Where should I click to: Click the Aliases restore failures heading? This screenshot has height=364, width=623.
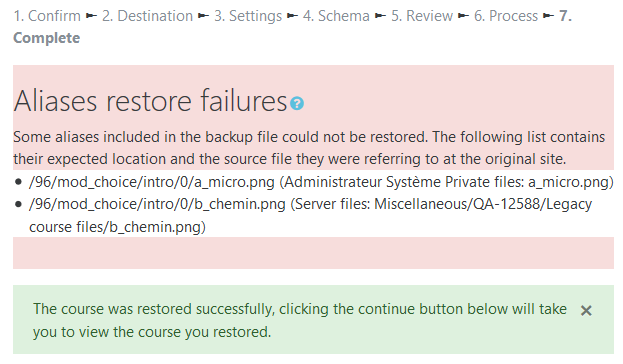(150, 101)
